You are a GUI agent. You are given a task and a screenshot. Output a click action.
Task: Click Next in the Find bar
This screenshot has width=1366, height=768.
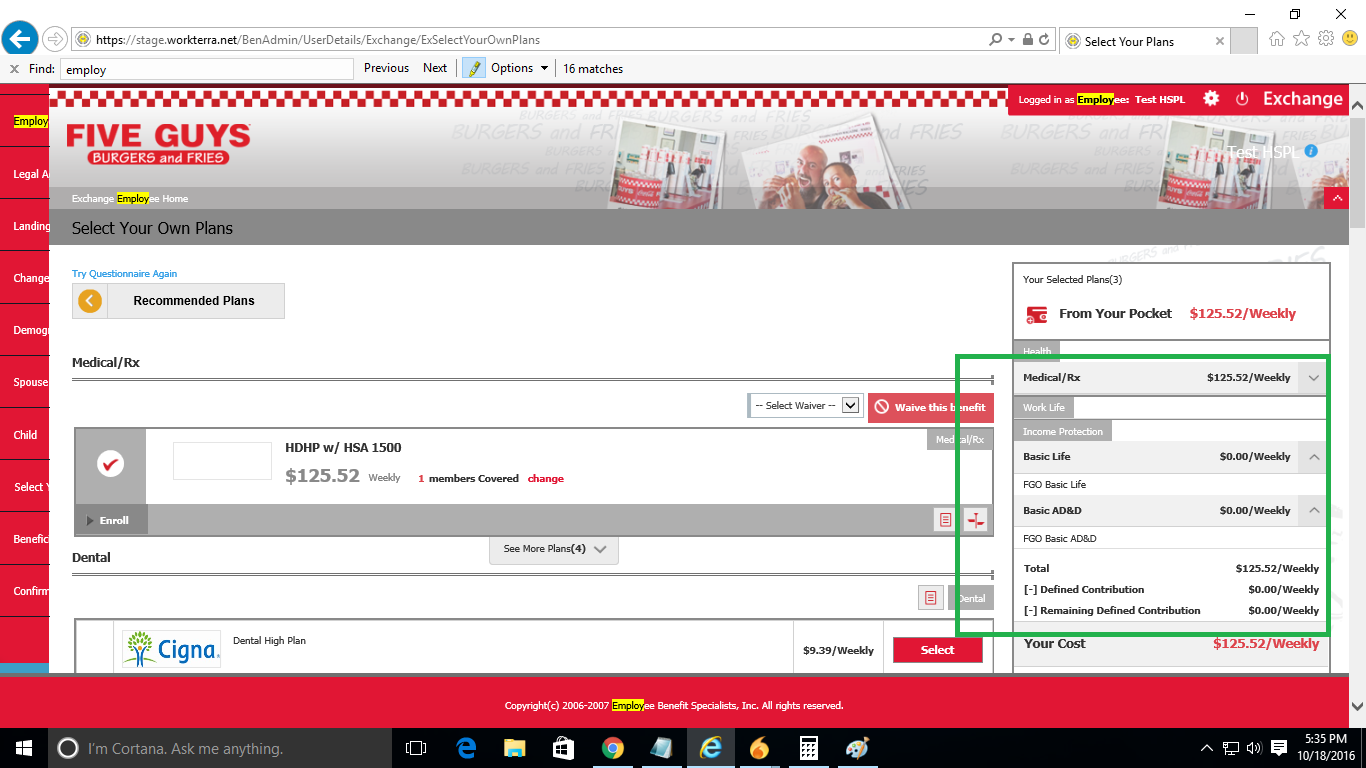pyautogui.click(x=435, y=68)
